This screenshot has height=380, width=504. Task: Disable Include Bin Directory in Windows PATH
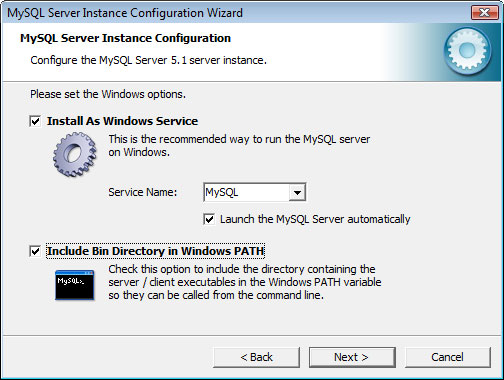35,251
